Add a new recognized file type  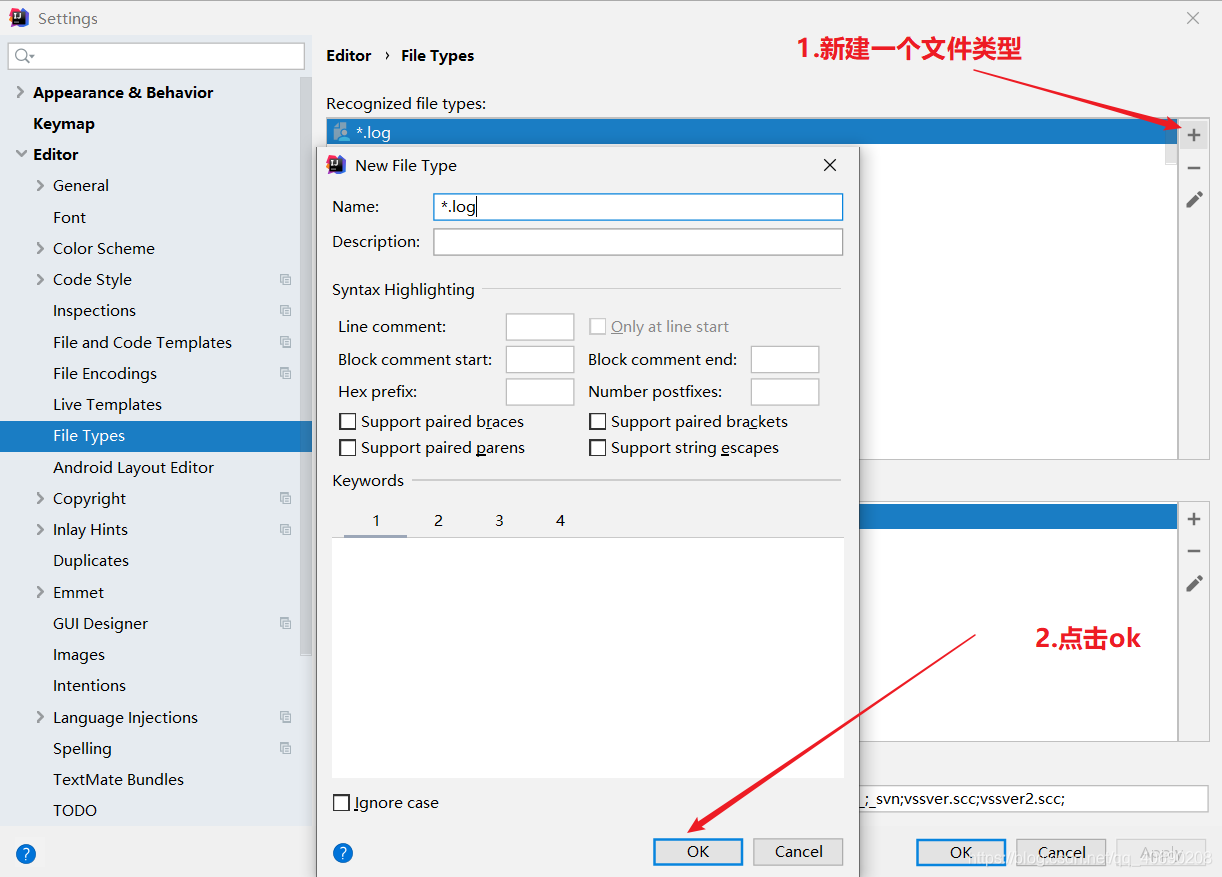[1194, 133]
